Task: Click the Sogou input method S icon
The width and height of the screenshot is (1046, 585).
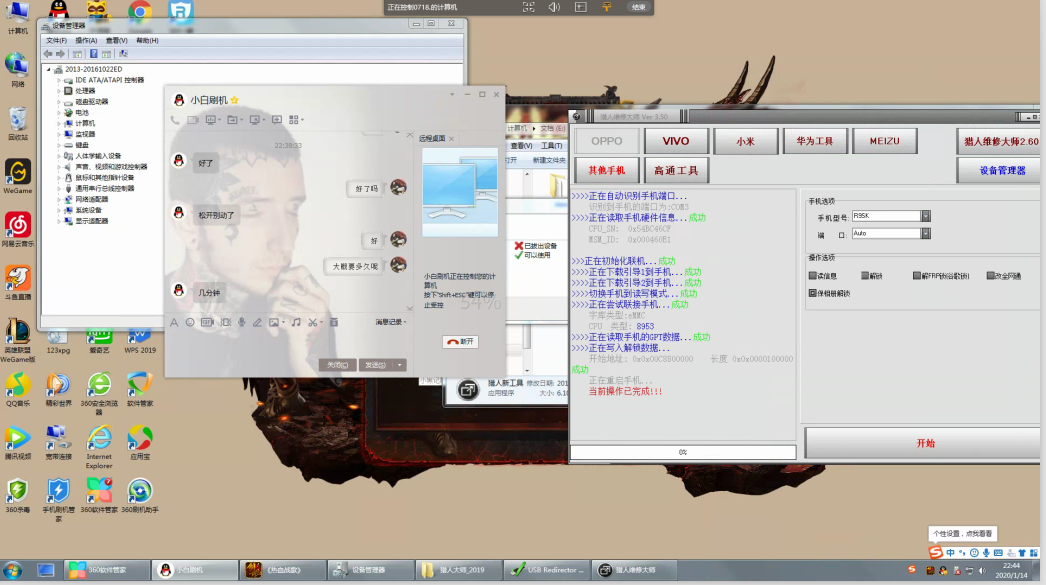Action: pyautogui.click(x=936, y=552)
